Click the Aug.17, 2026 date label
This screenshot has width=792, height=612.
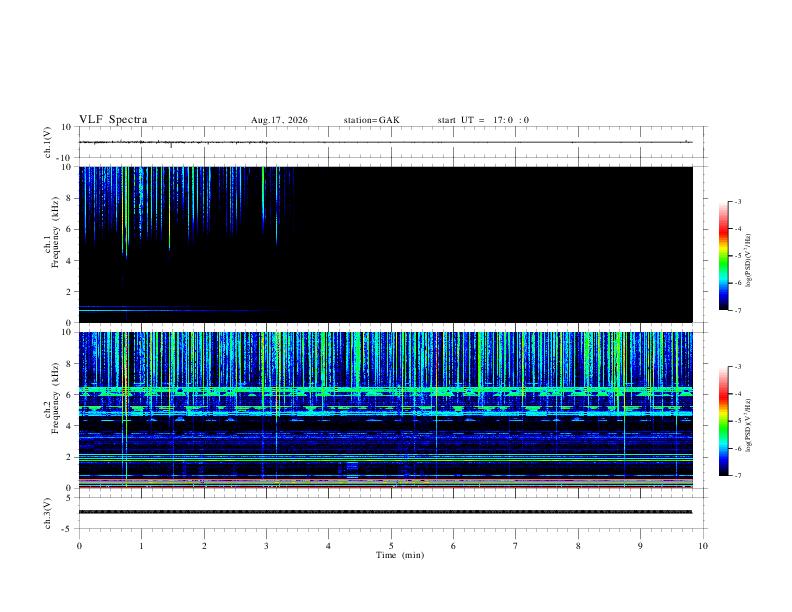(279, 120)
